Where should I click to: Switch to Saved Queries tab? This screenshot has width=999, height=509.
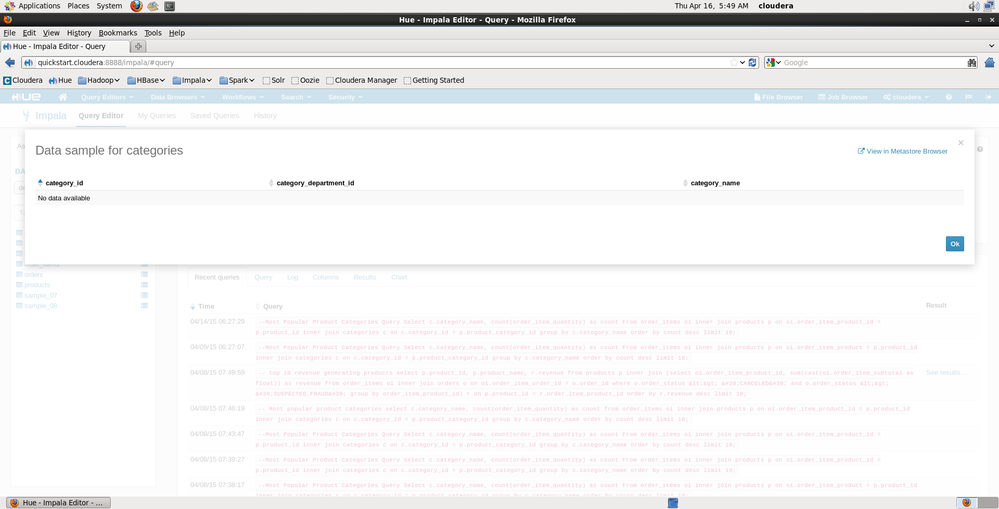[x=215, y=116]
